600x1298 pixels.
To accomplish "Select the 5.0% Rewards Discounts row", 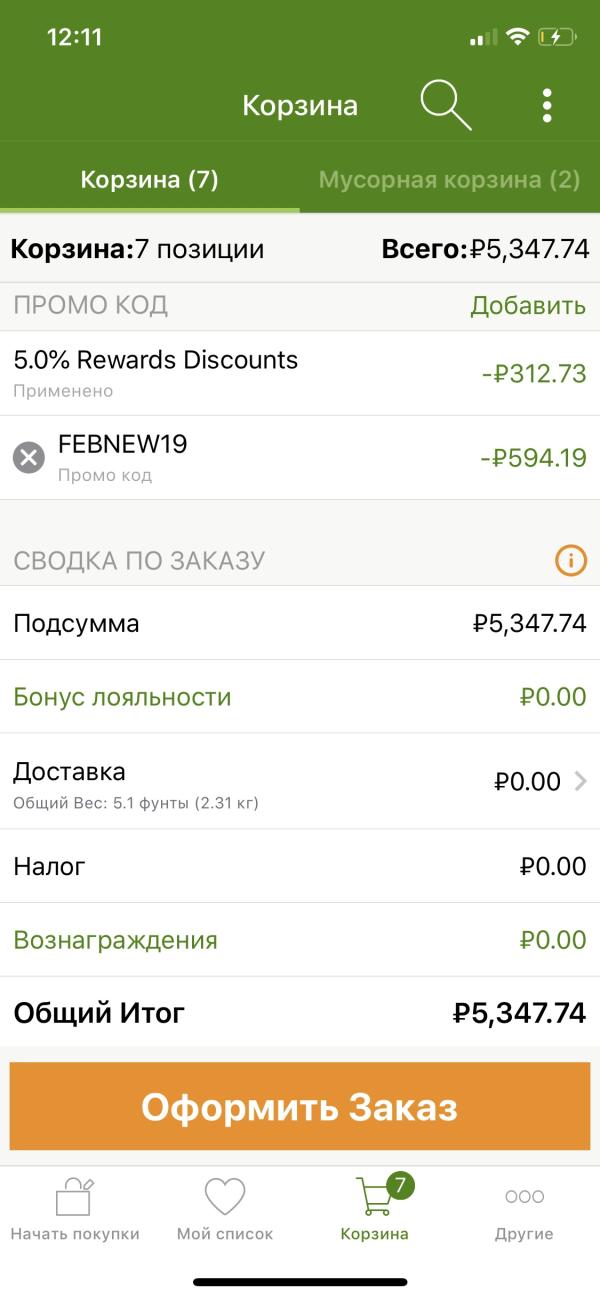I will 300,373.
